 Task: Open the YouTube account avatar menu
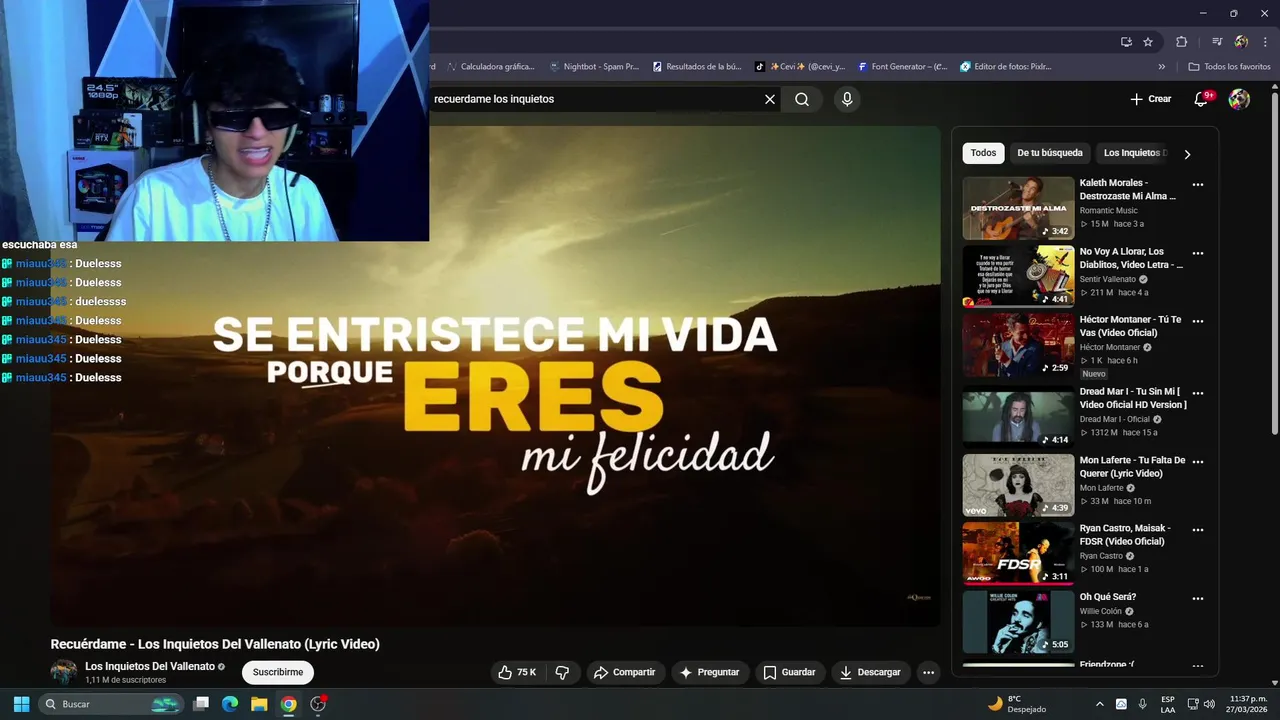(1239, 99)
